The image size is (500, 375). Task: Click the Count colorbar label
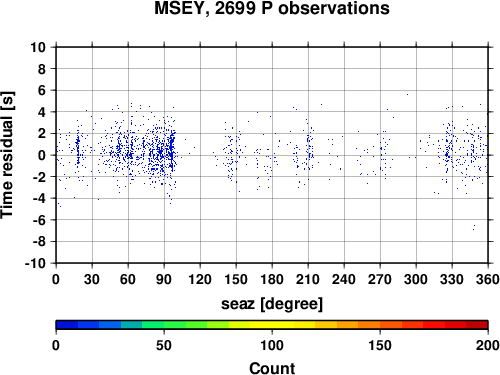[272, 368]
